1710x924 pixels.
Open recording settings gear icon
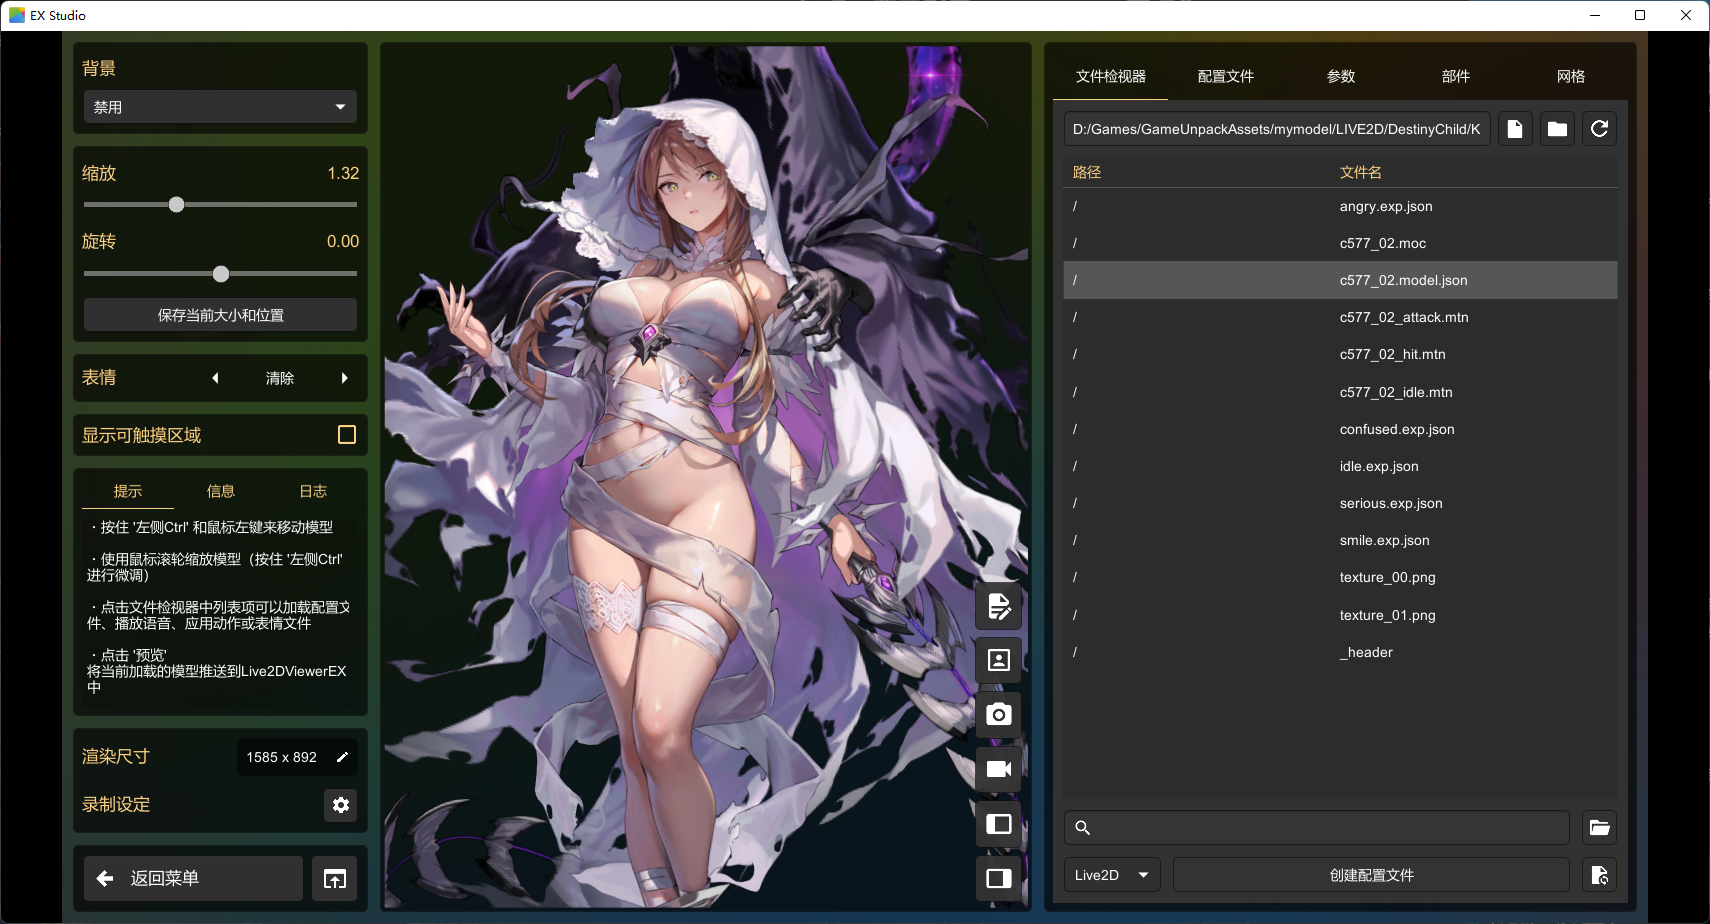[341, 805]
